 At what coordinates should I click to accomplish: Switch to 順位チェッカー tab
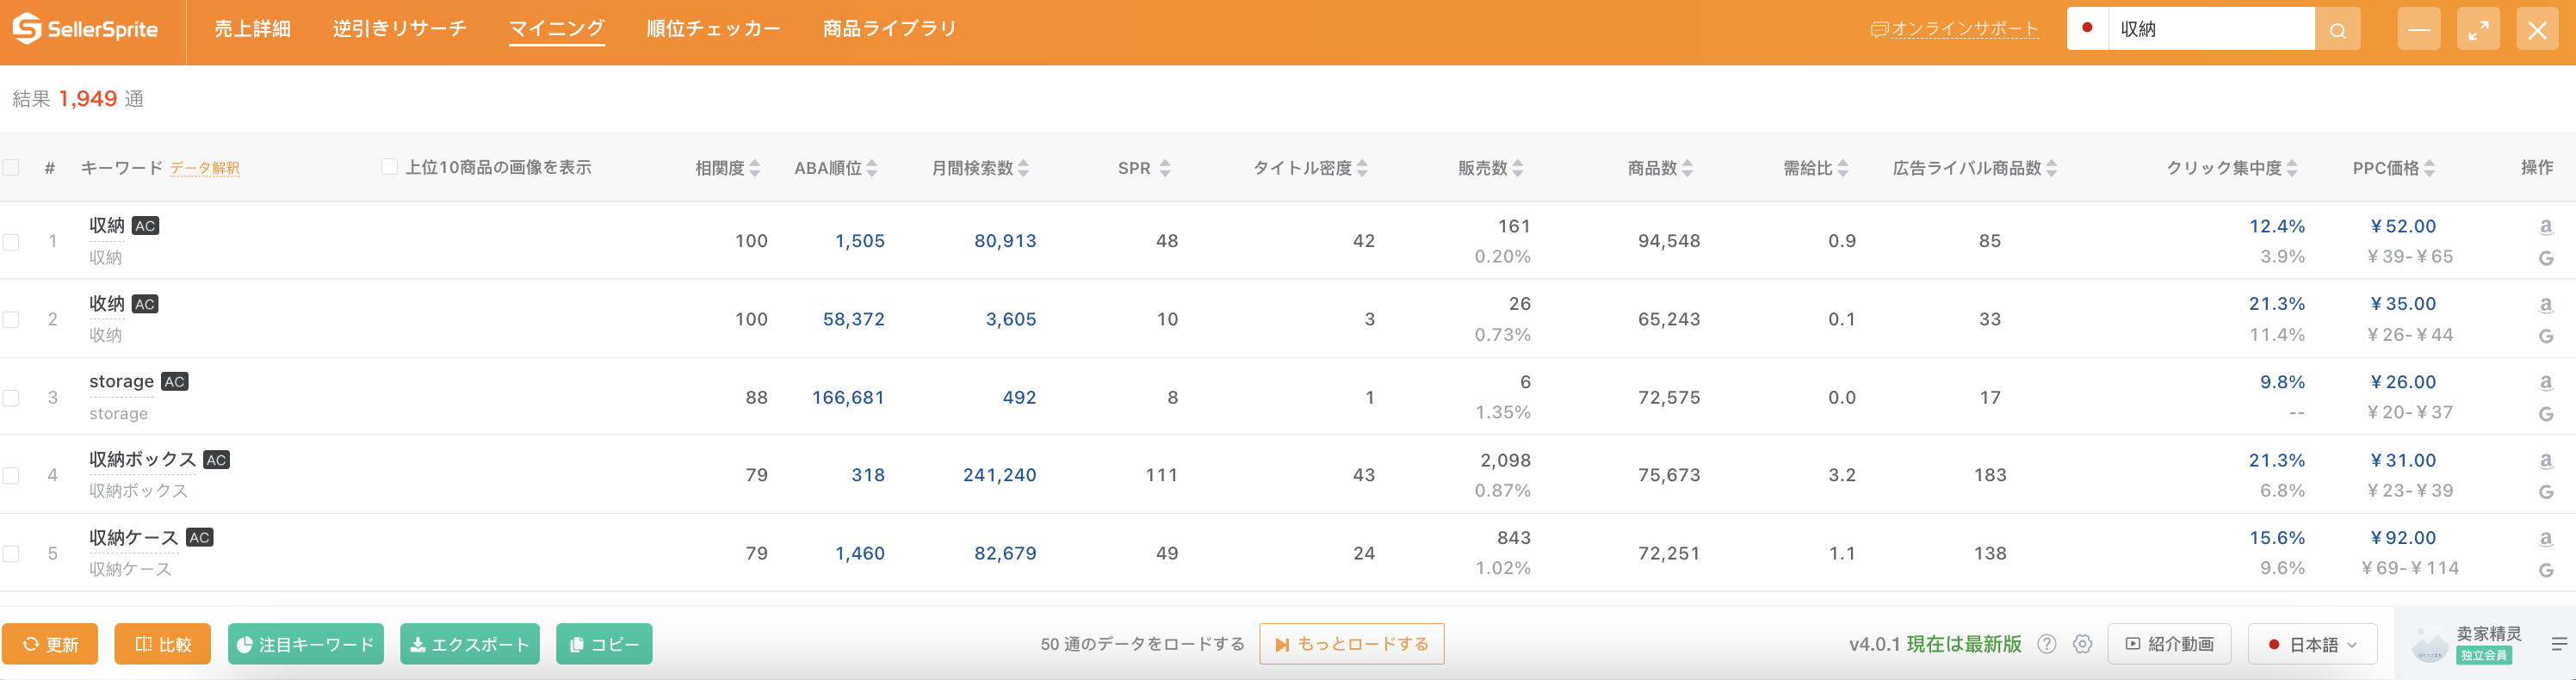(713, 29)
